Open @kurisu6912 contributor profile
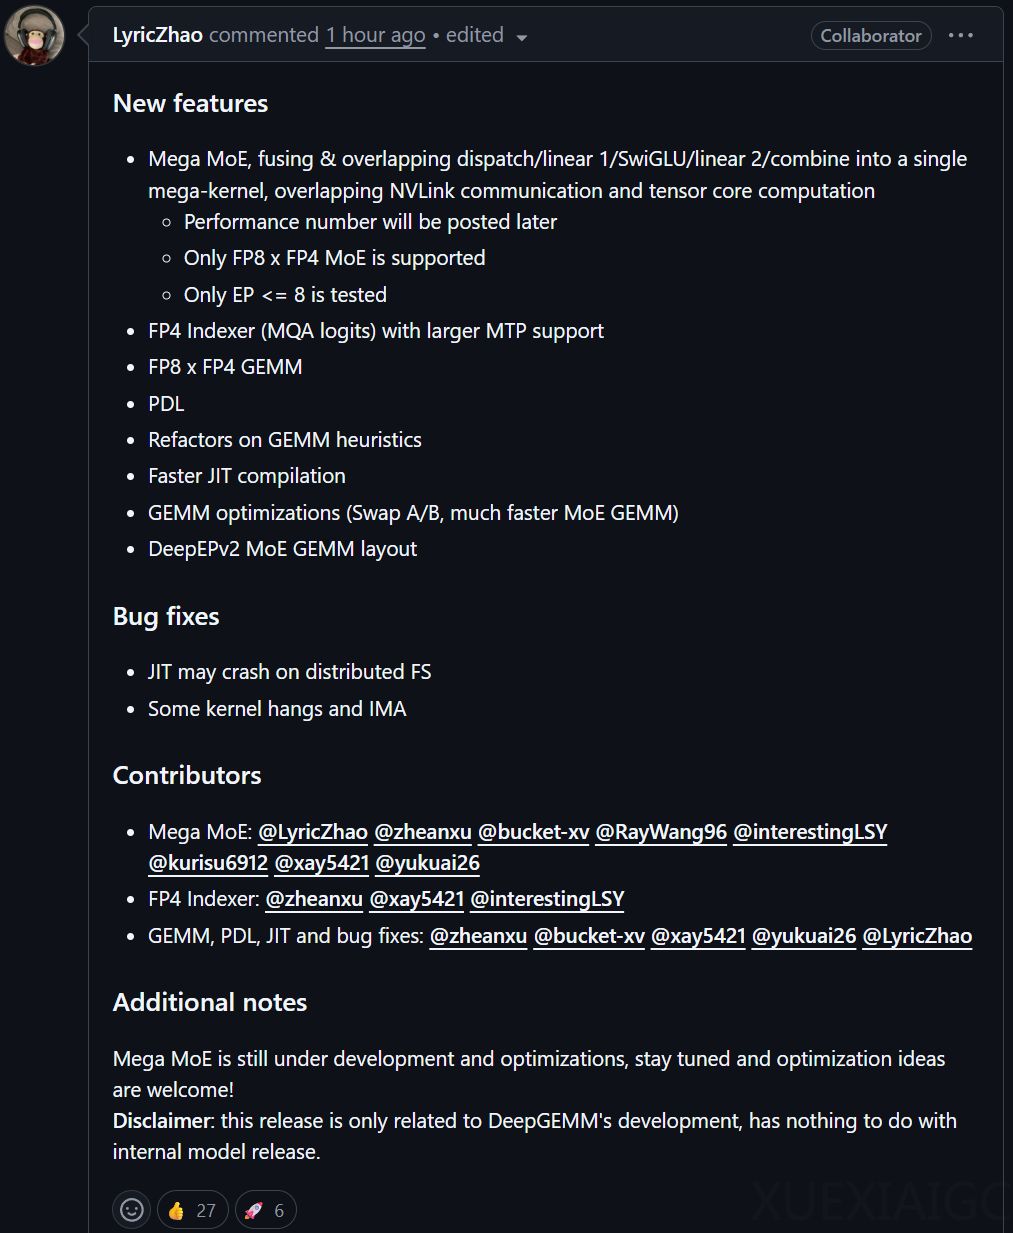The image size is (1013, 1233). [x=208, y=863]
